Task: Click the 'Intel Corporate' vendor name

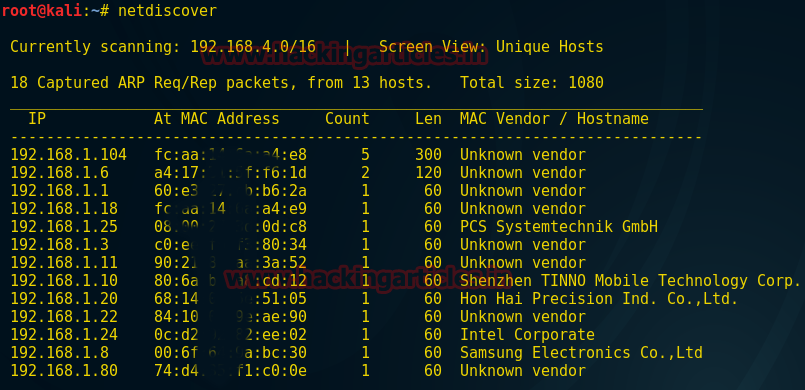Action: [527, 335]
